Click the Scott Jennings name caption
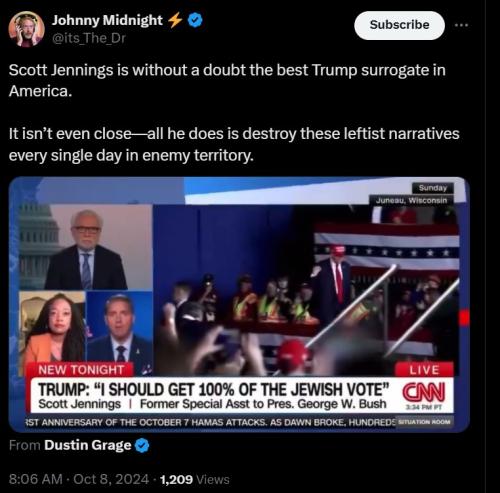The width and height of the screenshot is (500, 493). 79,404
